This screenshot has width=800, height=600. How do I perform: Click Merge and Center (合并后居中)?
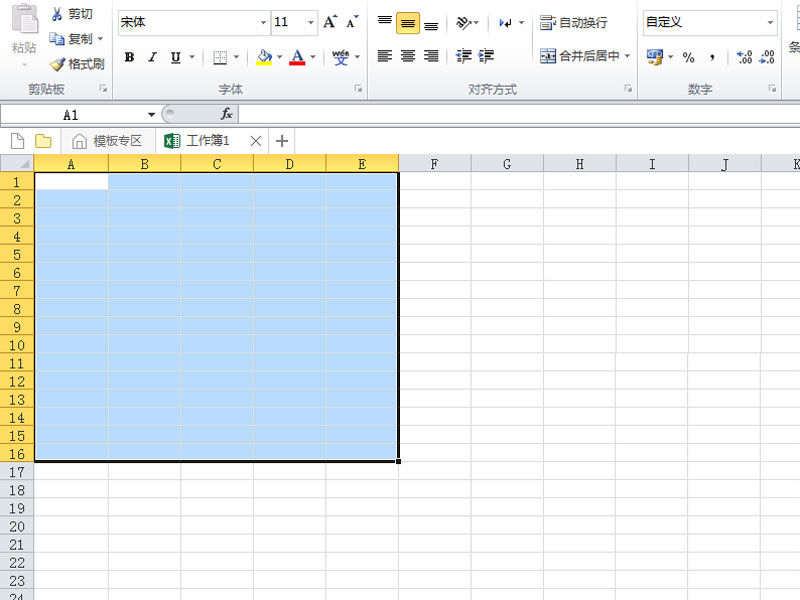[x=580, y=56]
